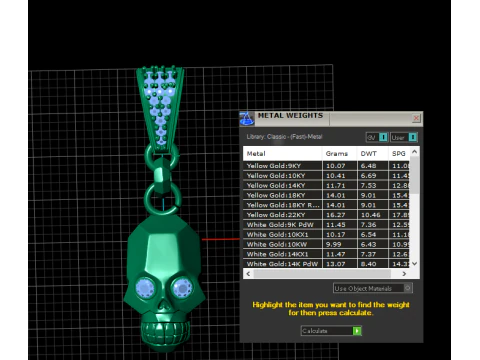480x360 pixels.
Task: Select the skull's right eye gemstone
Action: [182, 287]
